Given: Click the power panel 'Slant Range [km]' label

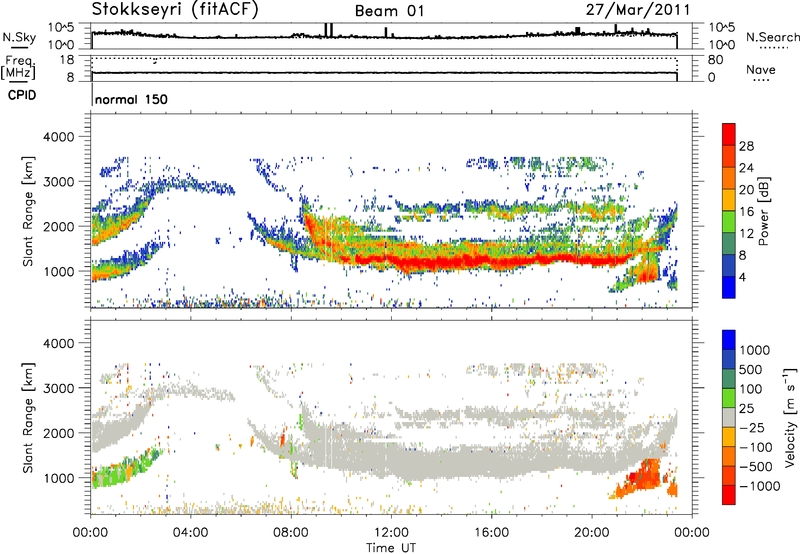Looking at the screenshot, I should coord(28,211).
